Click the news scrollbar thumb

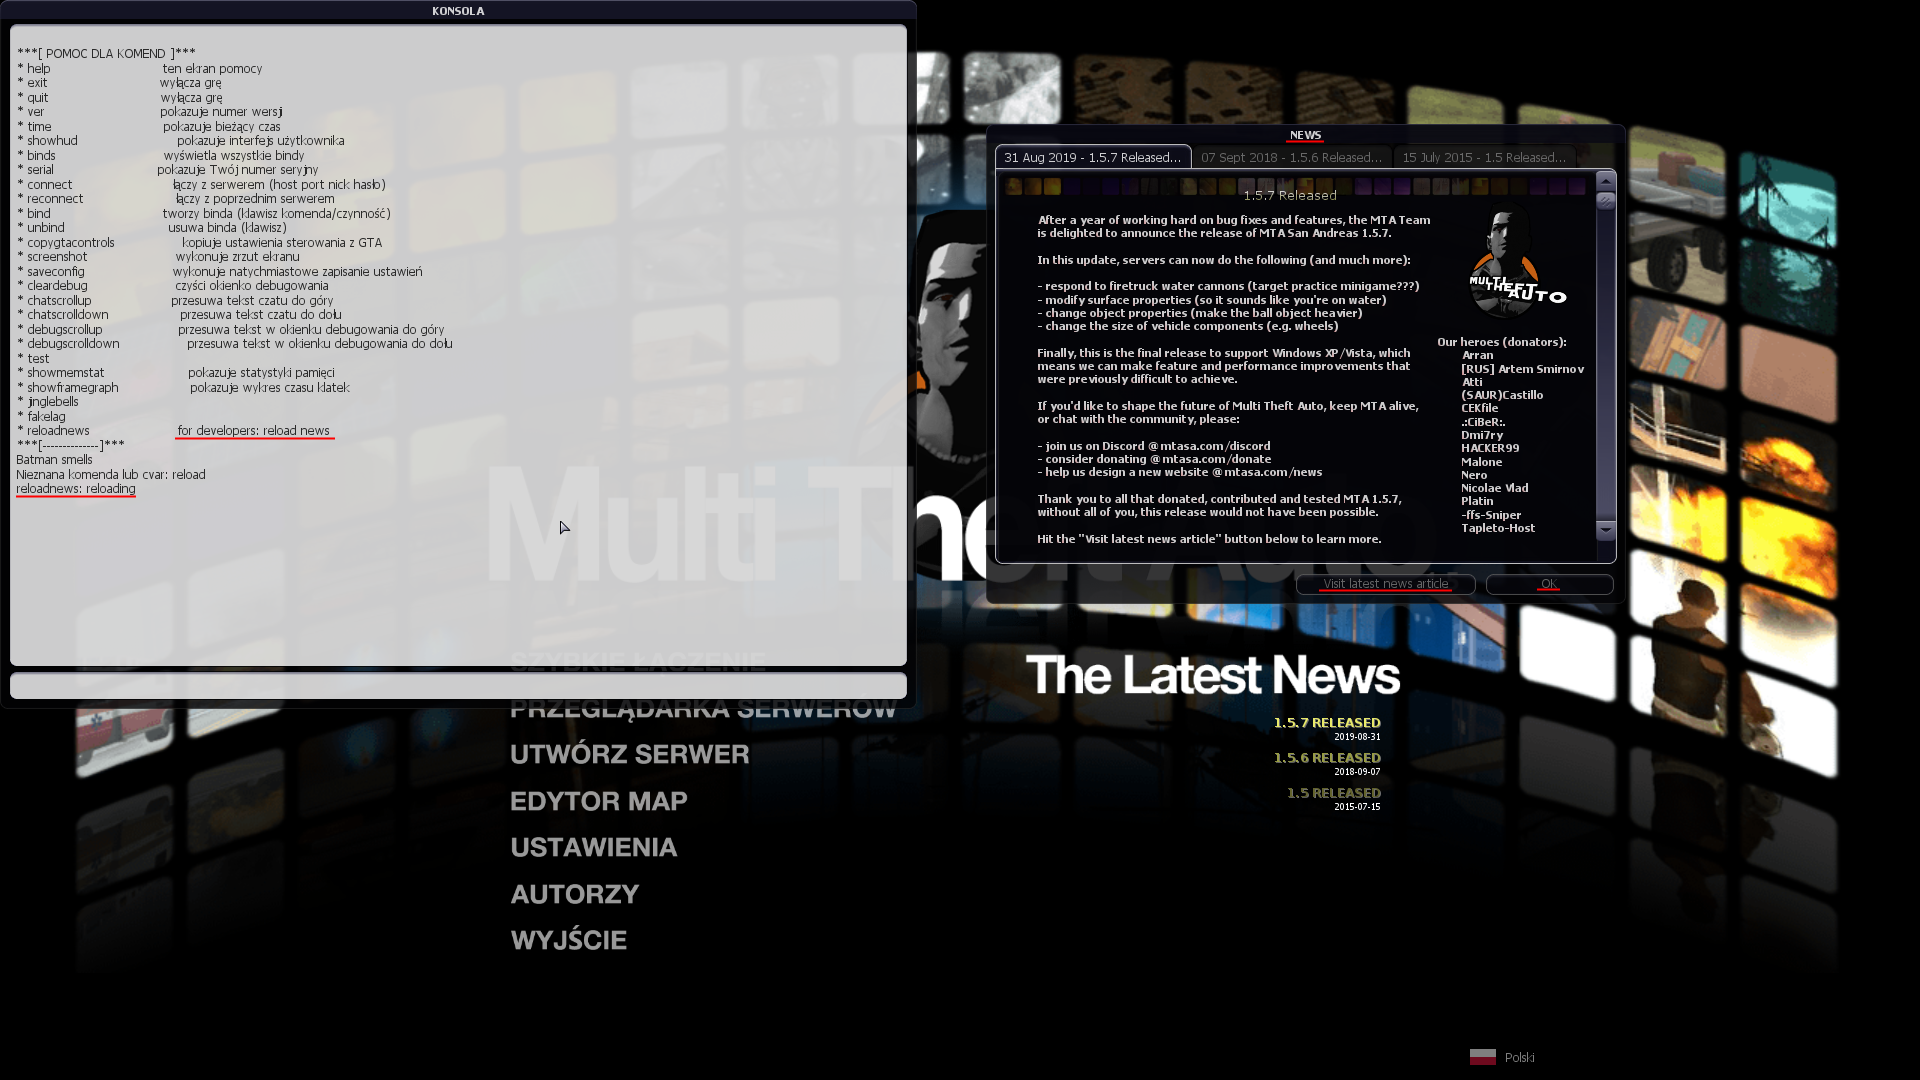pos(1606,201)
